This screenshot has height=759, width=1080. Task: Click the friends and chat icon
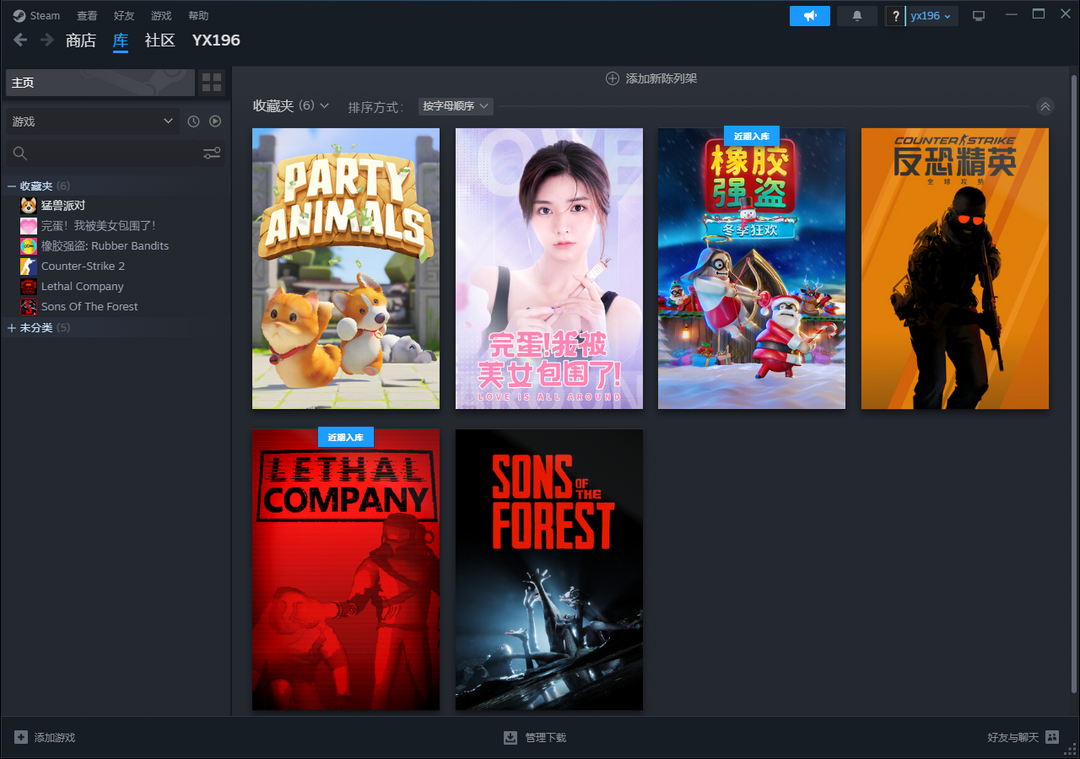click(1052, 737)
